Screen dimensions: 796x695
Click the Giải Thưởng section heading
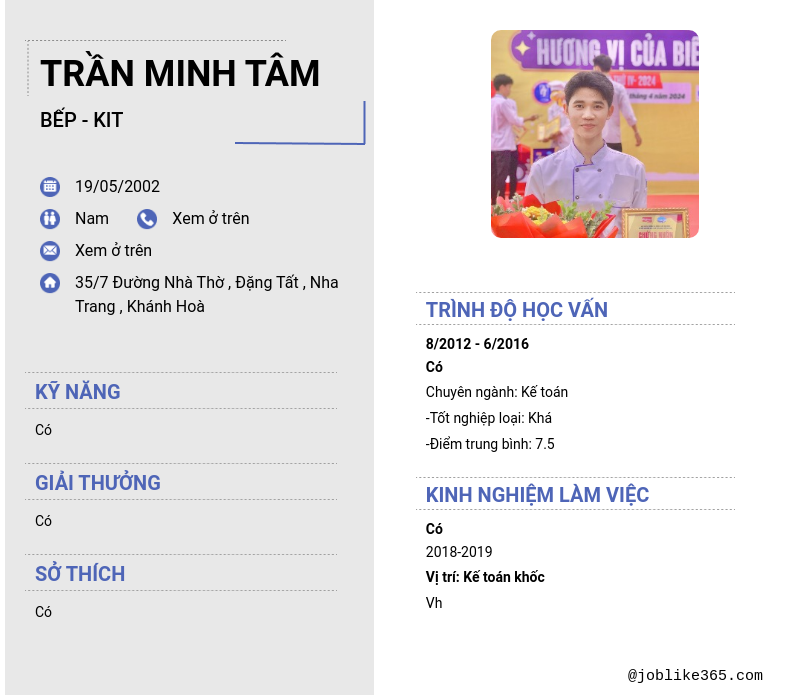98,483
